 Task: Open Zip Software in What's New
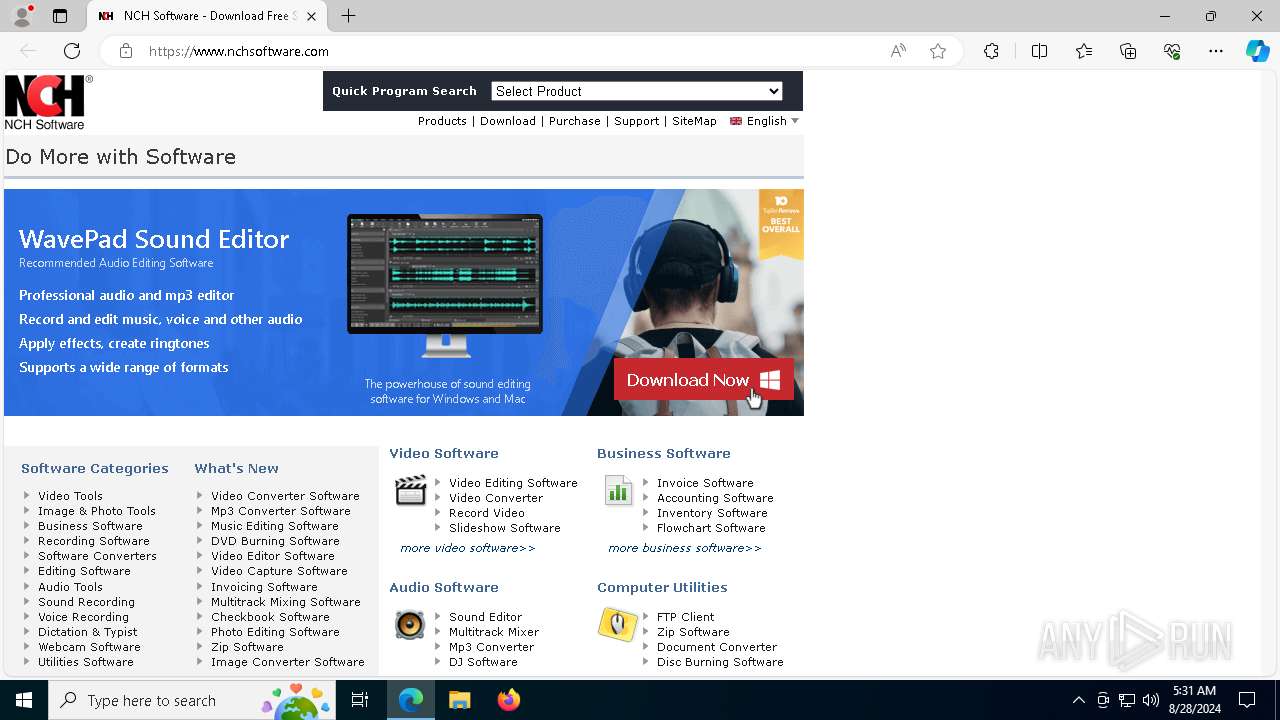pos(247,647)
